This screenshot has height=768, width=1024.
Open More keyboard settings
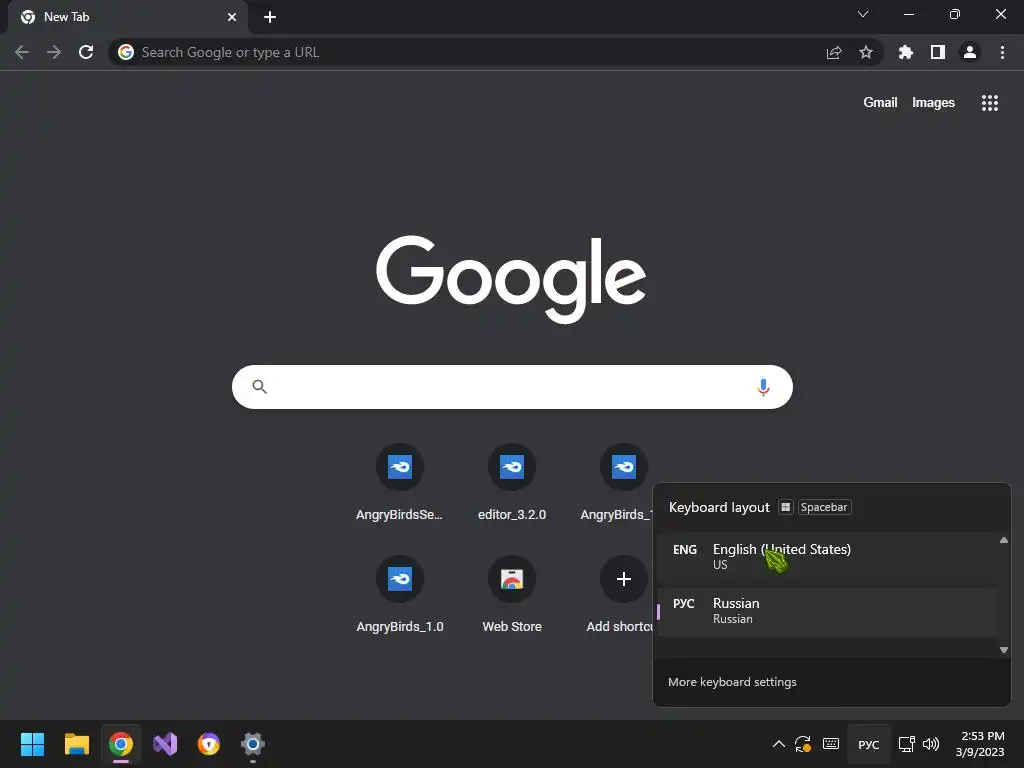[732, 682]
